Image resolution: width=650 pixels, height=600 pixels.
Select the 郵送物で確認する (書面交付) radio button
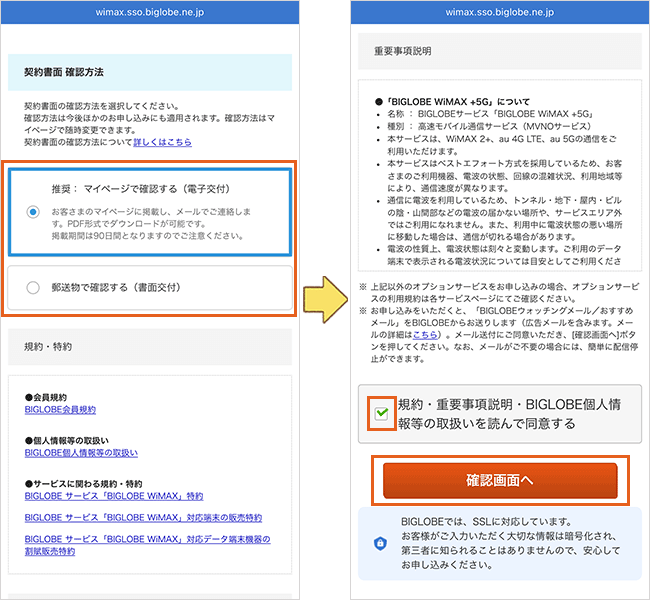33,287
